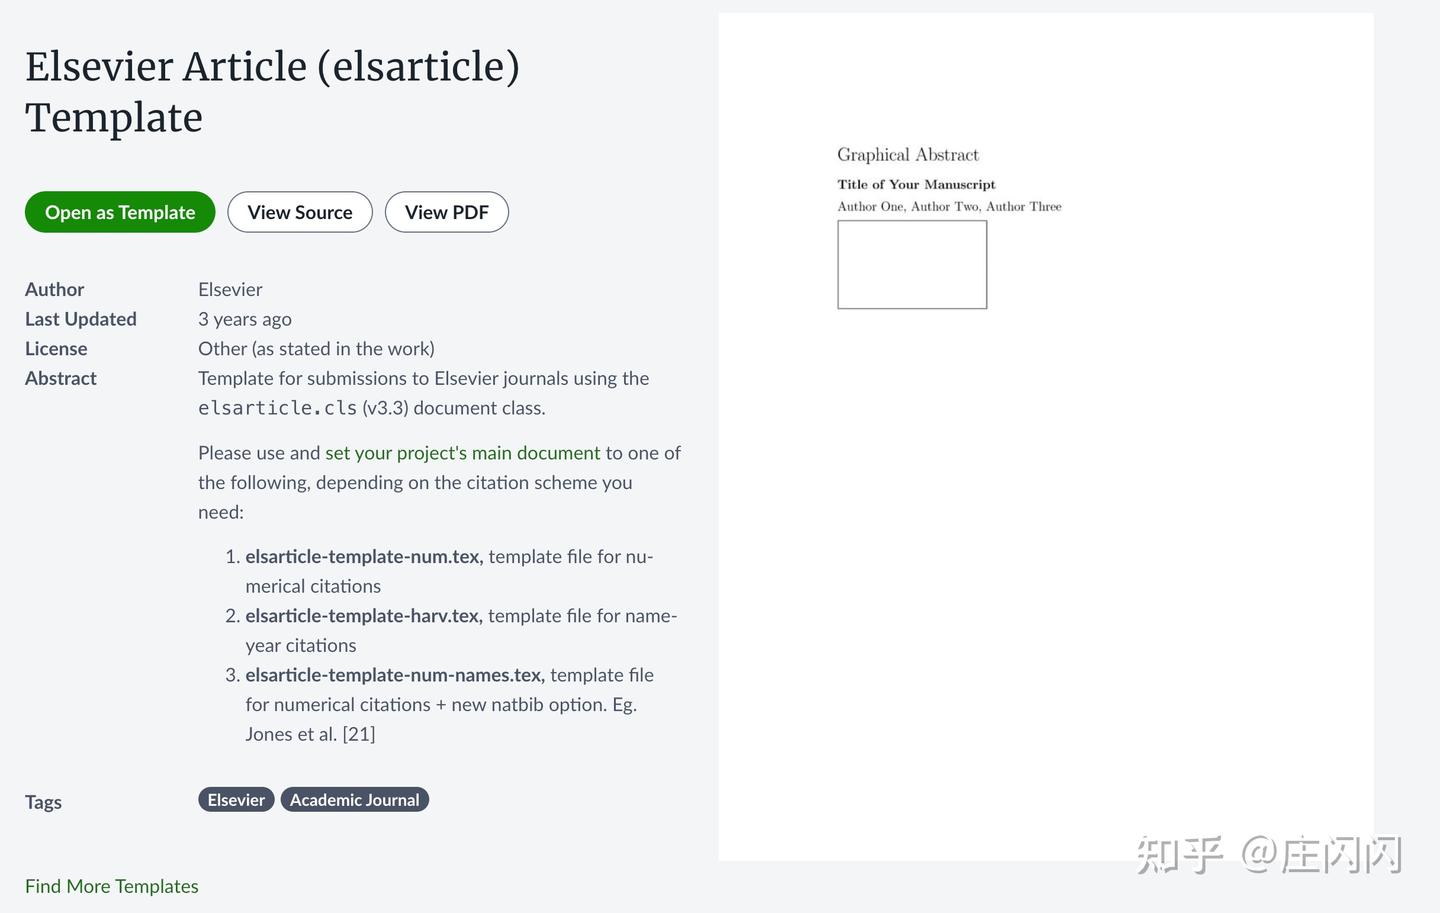The width and height of the screenshot is (1440, 913).
Task: Select the Academic Journal tag
Action: click(x=354, y=800)
